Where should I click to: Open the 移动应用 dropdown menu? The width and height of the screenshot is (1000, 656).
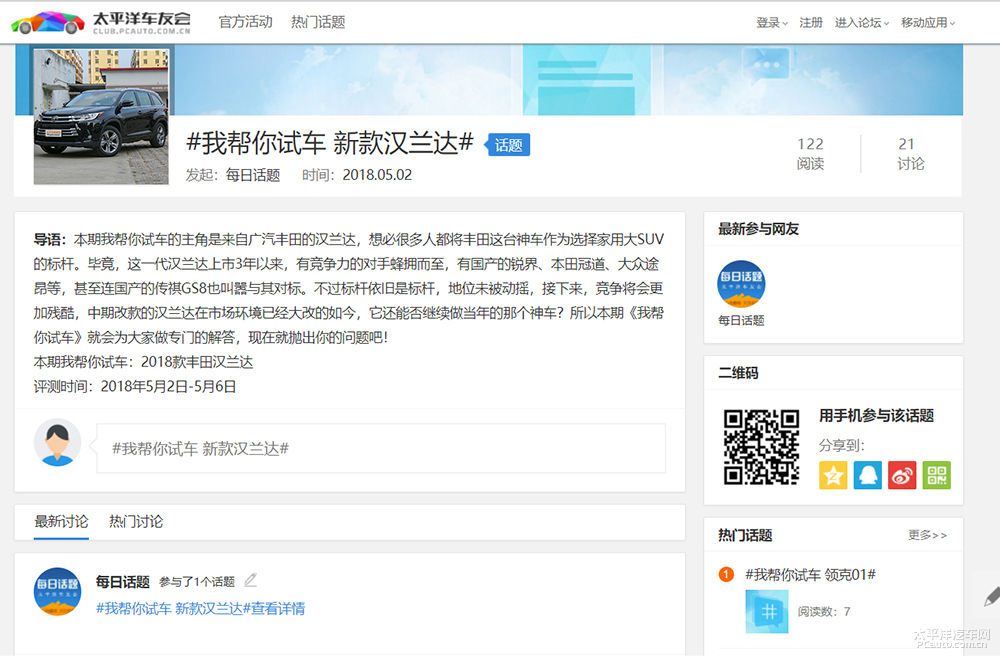coord(928,23)
